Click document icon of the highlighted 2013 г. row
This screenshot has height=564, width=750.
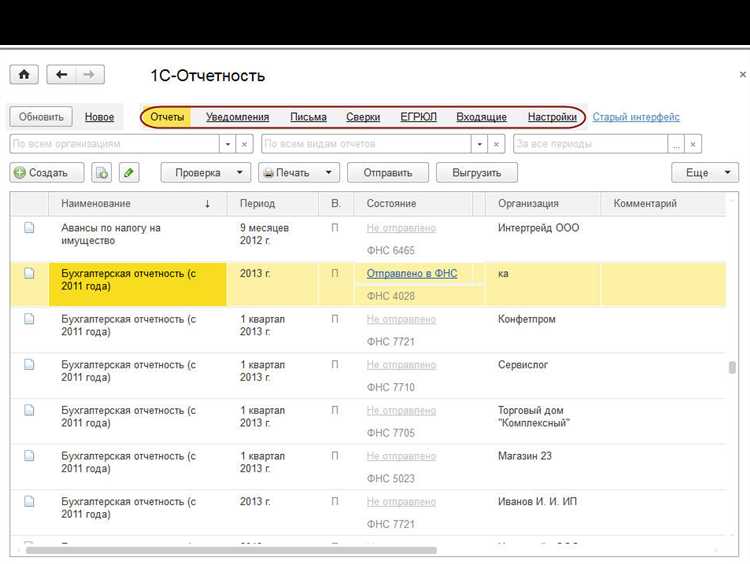29,273
